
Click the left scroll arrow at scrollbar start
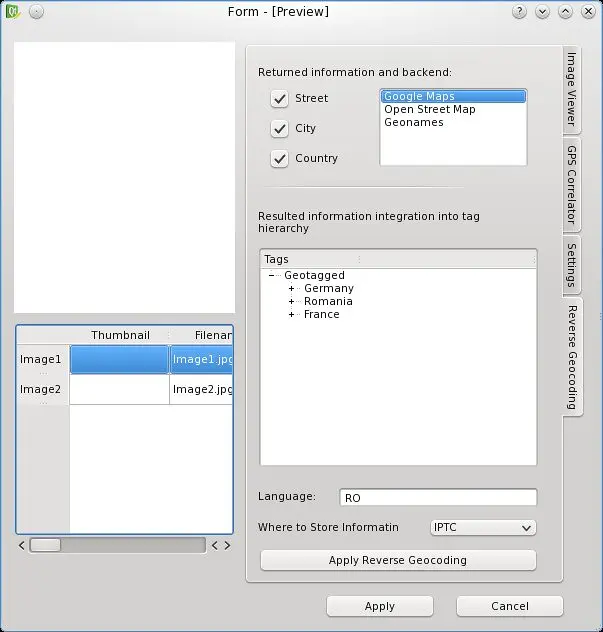point(22,545)
